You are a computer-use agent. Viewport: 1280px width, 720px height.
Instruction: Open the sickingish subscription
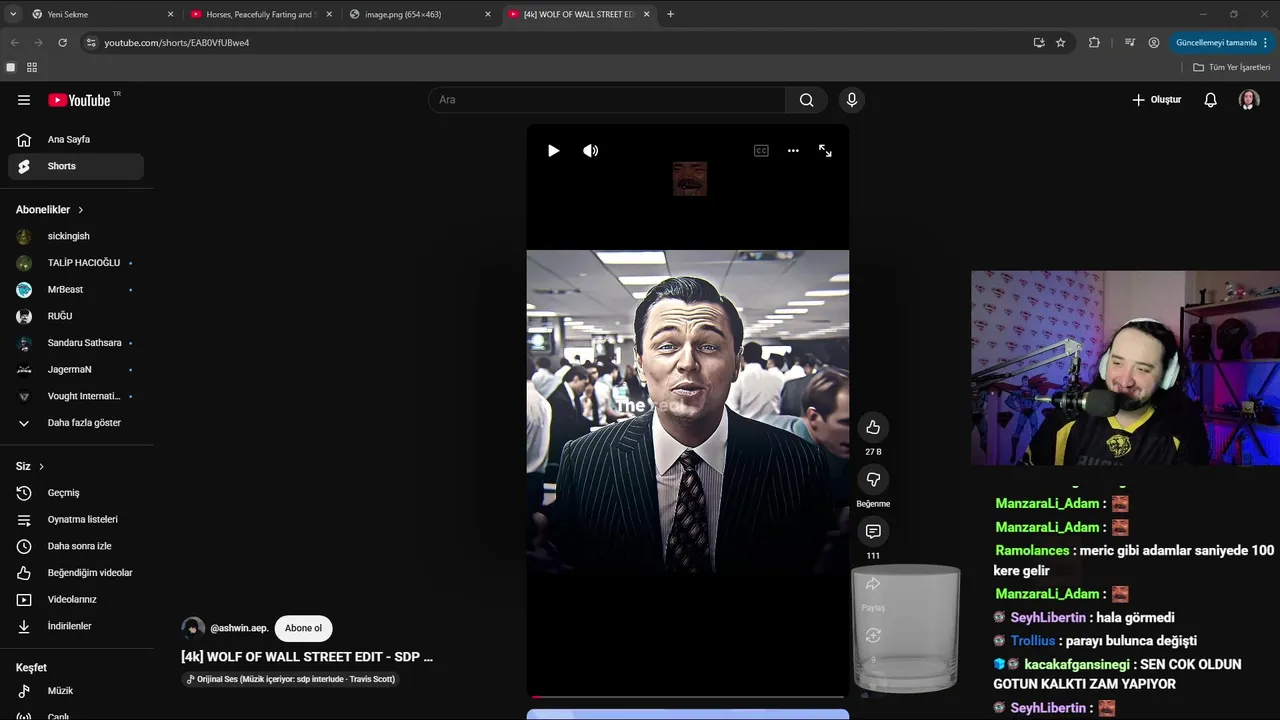76,236
